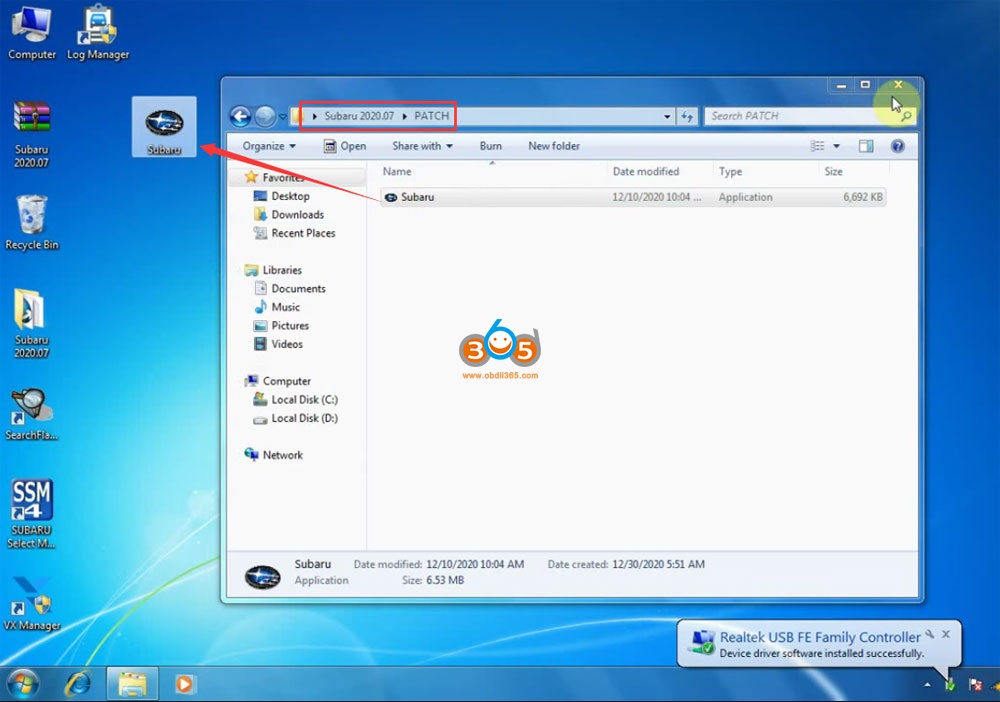This screenshot has height=702, width=1000.
Task: Select the Subaru 2020.07 WinRAR archive icon
Action: [x=31, y=134]
